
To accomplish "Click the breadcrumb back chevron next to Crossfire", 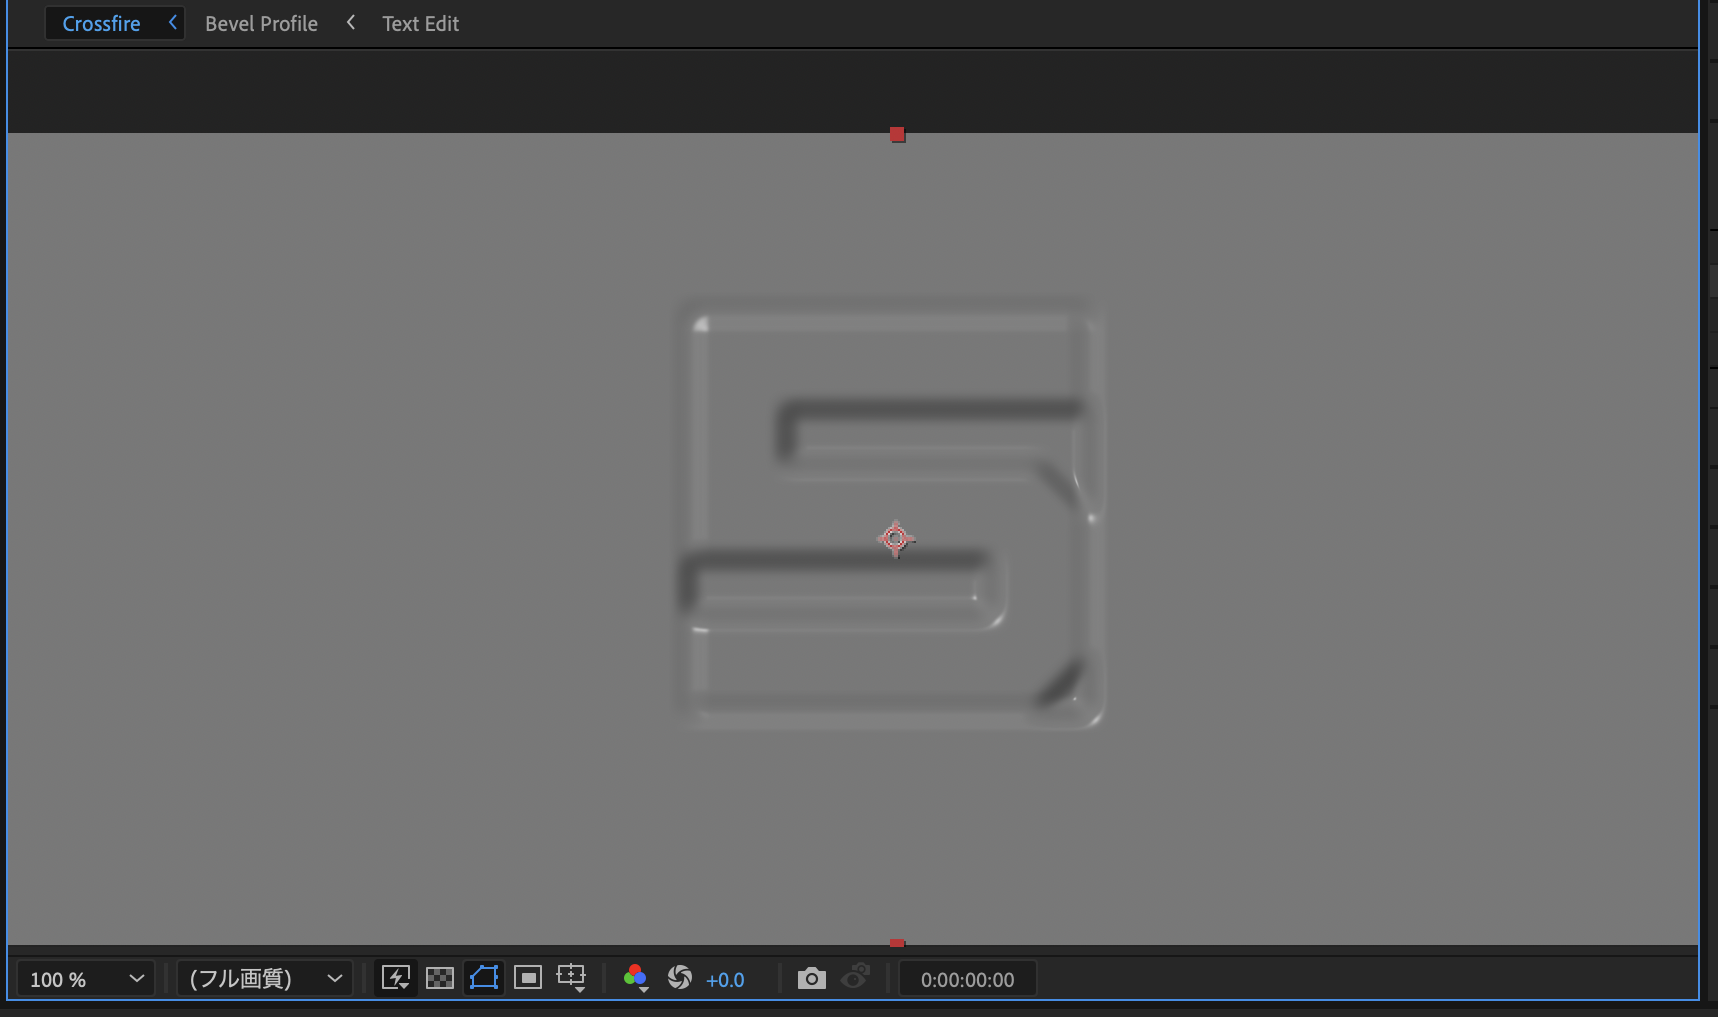I will tap(172, 22).
